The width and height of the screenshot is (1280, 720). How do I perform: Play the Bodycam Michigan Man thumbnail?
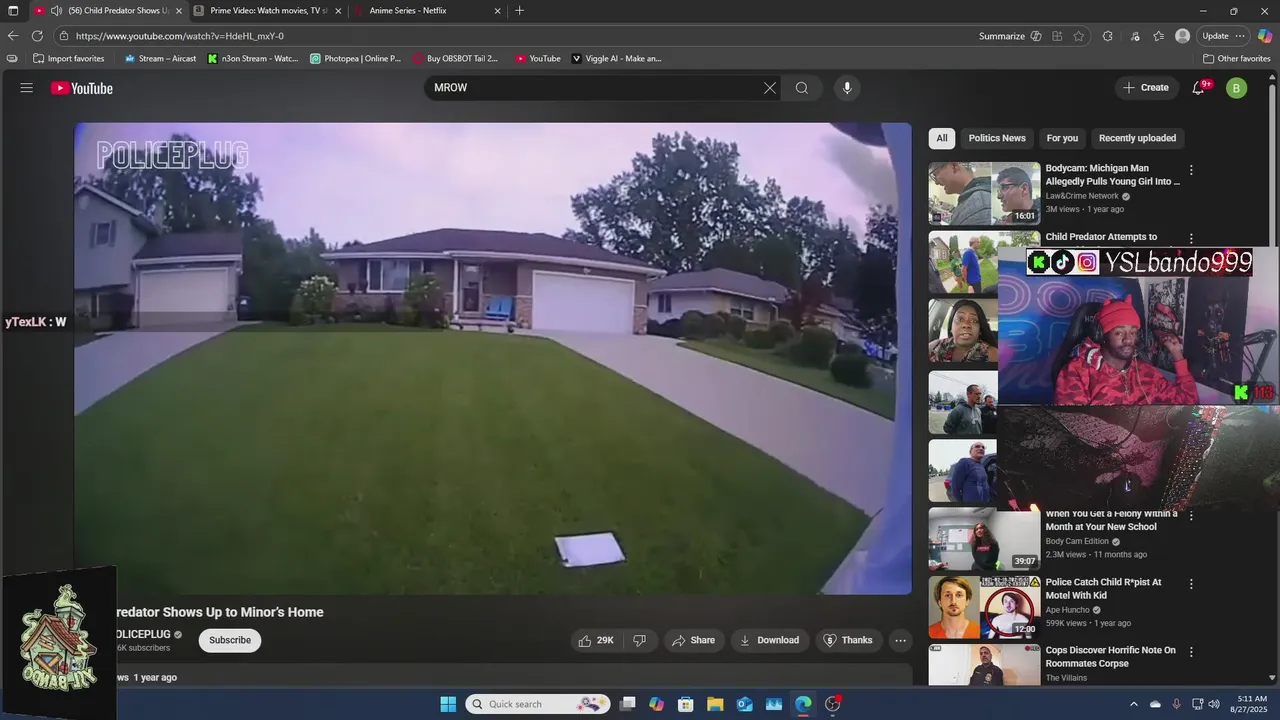(x=984, y=194)
